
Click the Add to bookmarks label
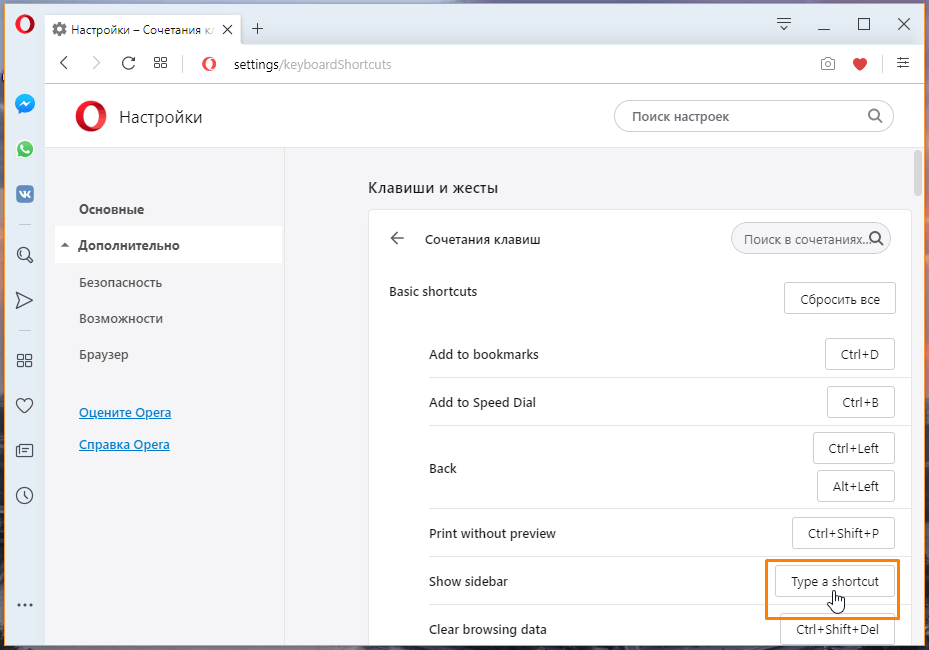pos(483,354)
